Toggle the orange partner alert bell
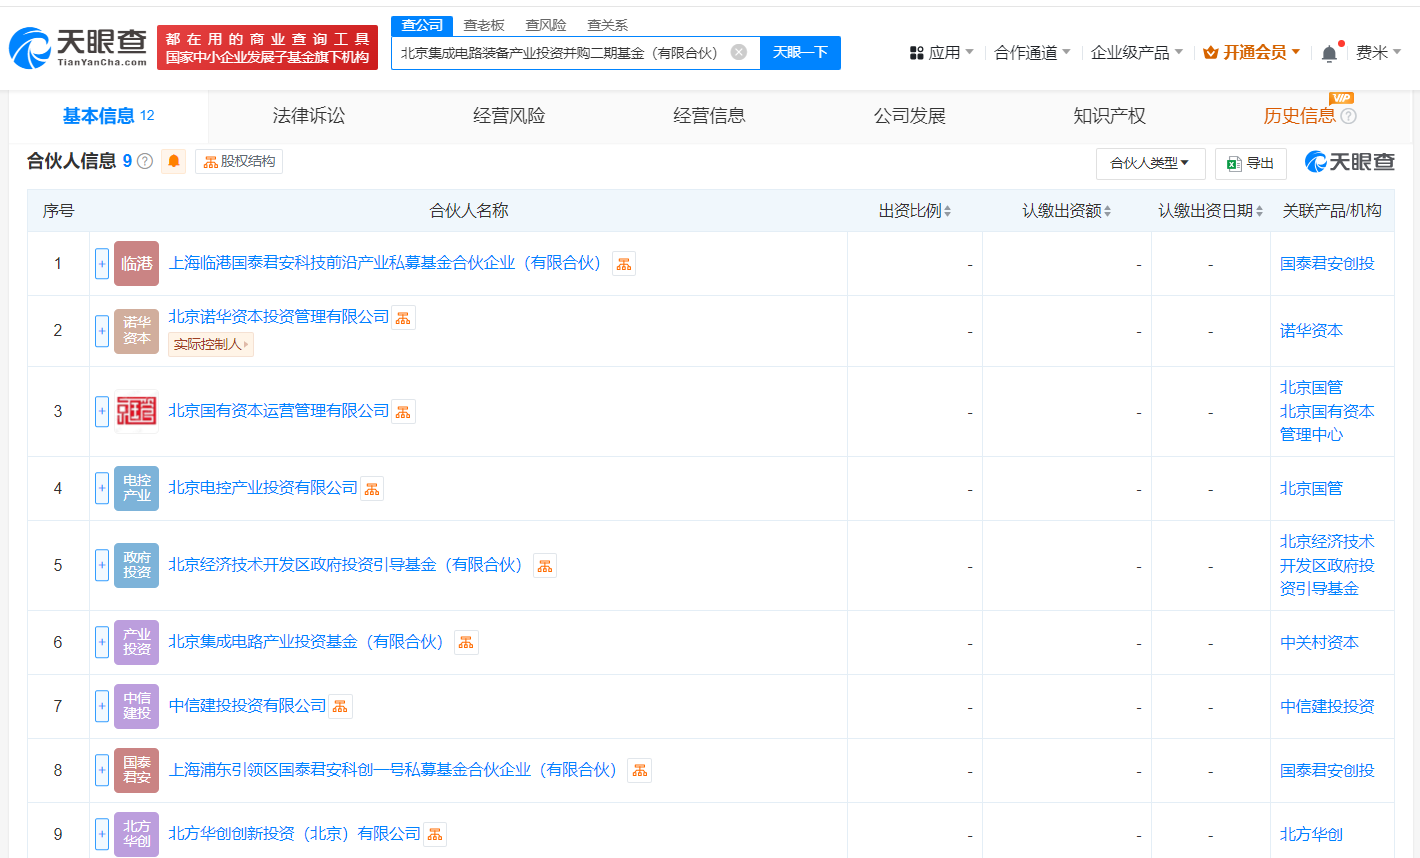Screen dimensions: 1420x858 click(174, 161)
